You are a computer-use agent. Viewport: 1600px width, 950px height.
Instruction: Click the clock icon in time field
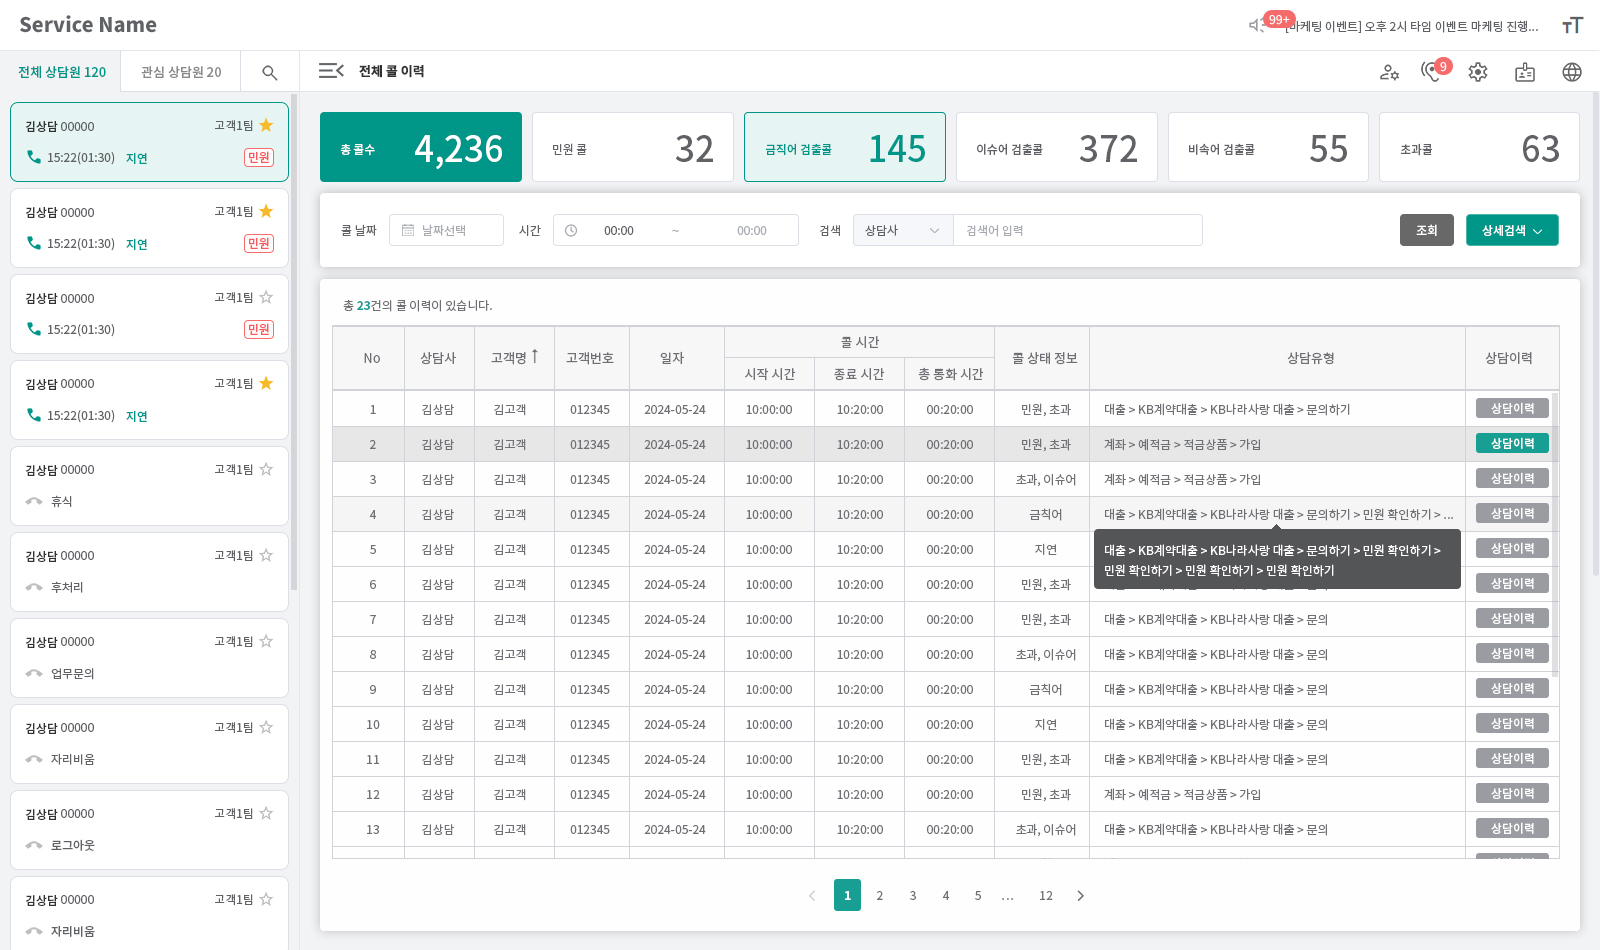[x=571, y=230]
